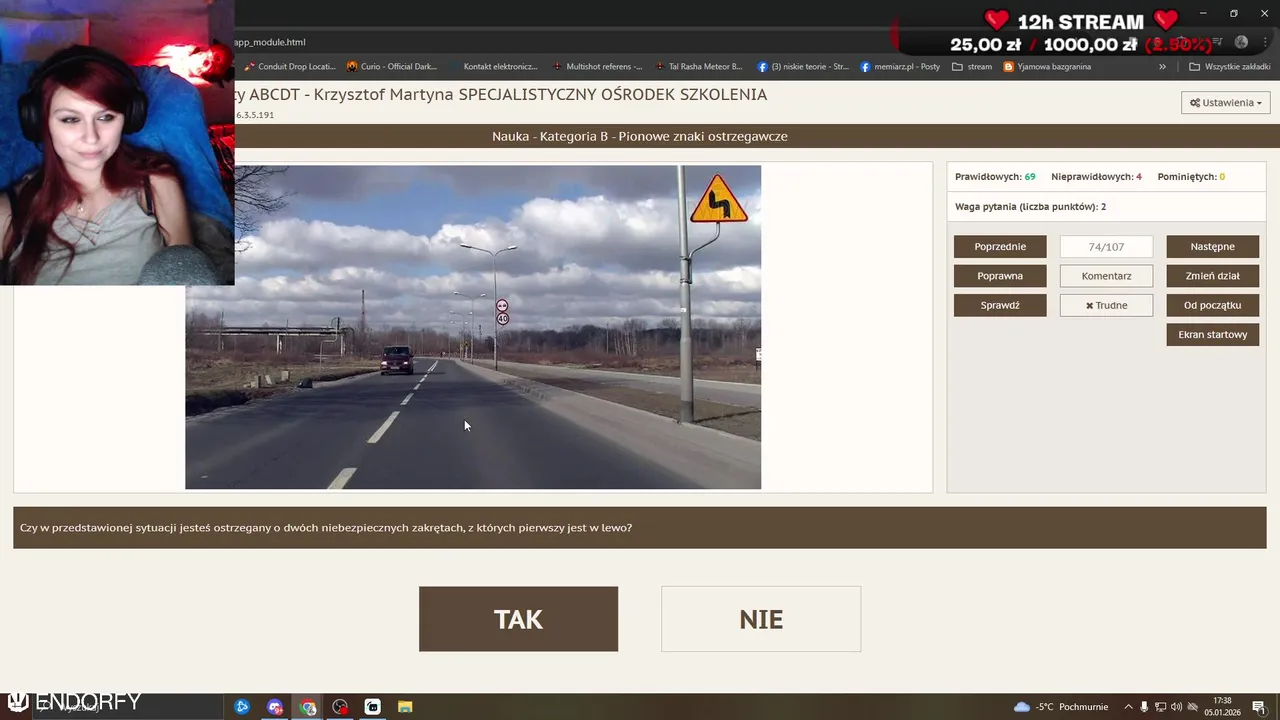Expand hidden bookmarks chevron

tap(1162, 67)
